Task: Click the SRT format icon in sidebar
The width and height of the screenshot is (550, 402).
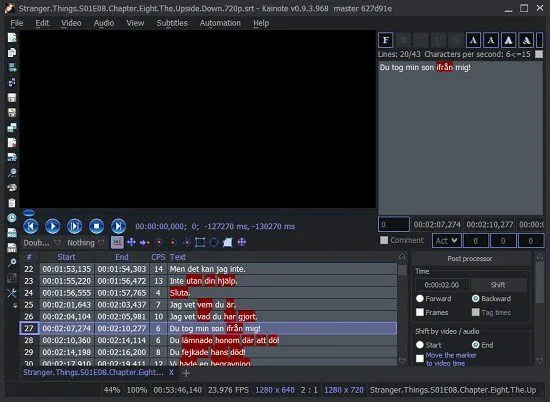Action: click(x=12, y=248)
